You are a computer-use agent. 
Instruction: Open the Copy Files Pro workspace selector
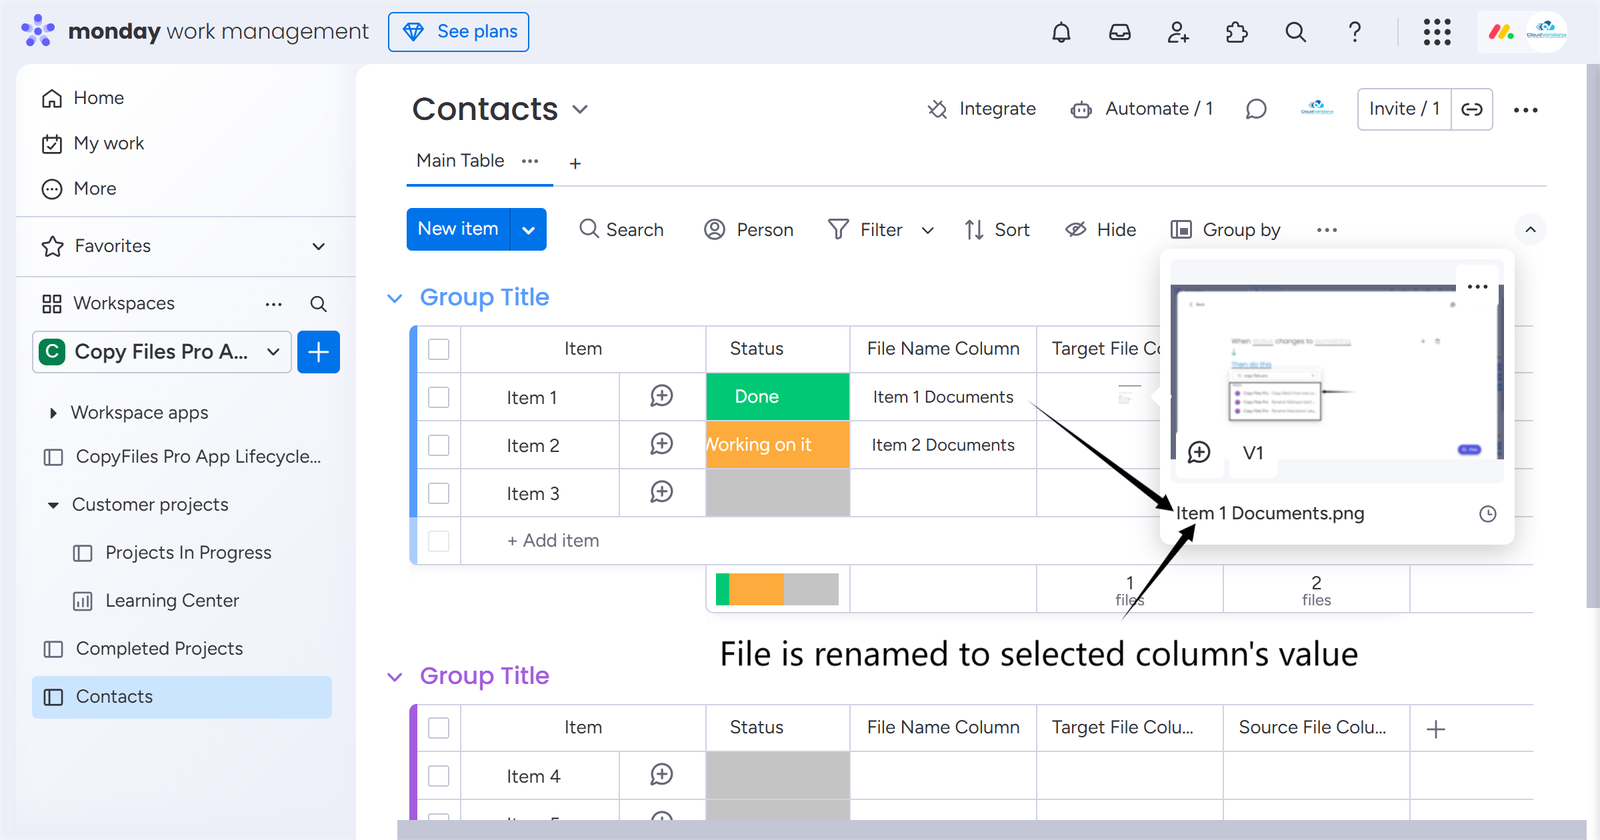[162, 352]
